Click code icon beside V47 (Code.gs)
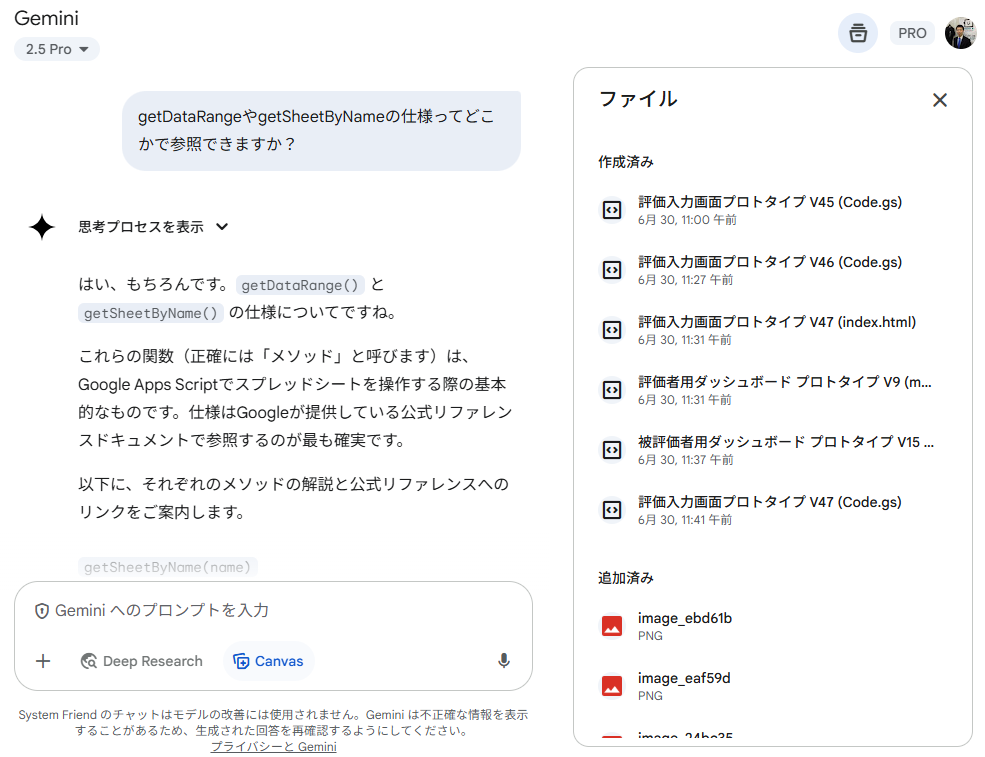 (612, 509)
